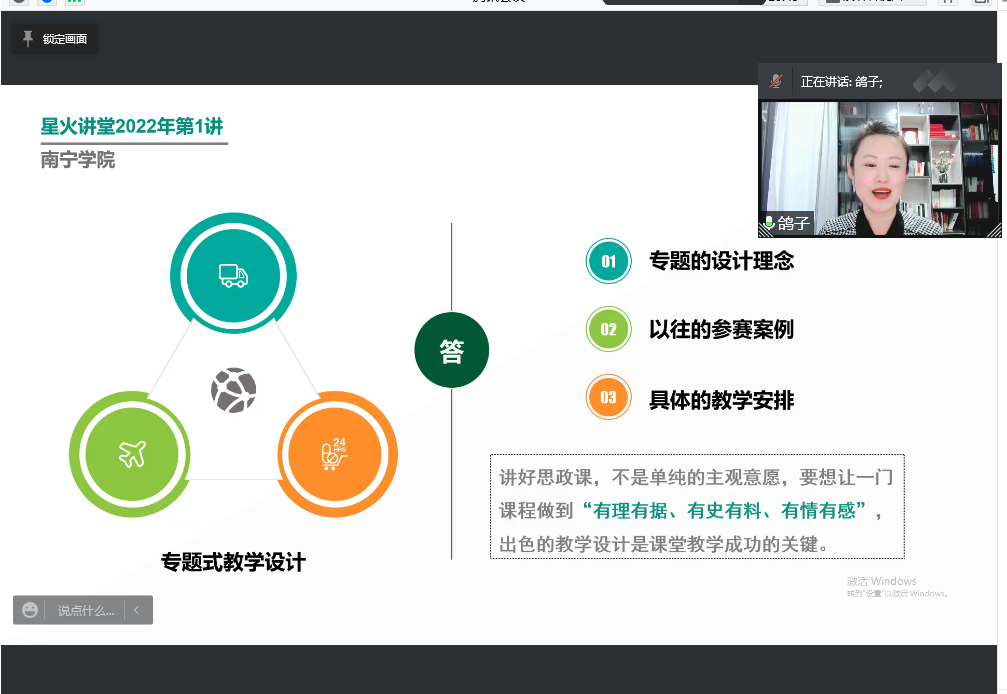Click the teal delivery truck circle icon
Image resolution: width=1007 pixels, height=694 pixels.
233,275
